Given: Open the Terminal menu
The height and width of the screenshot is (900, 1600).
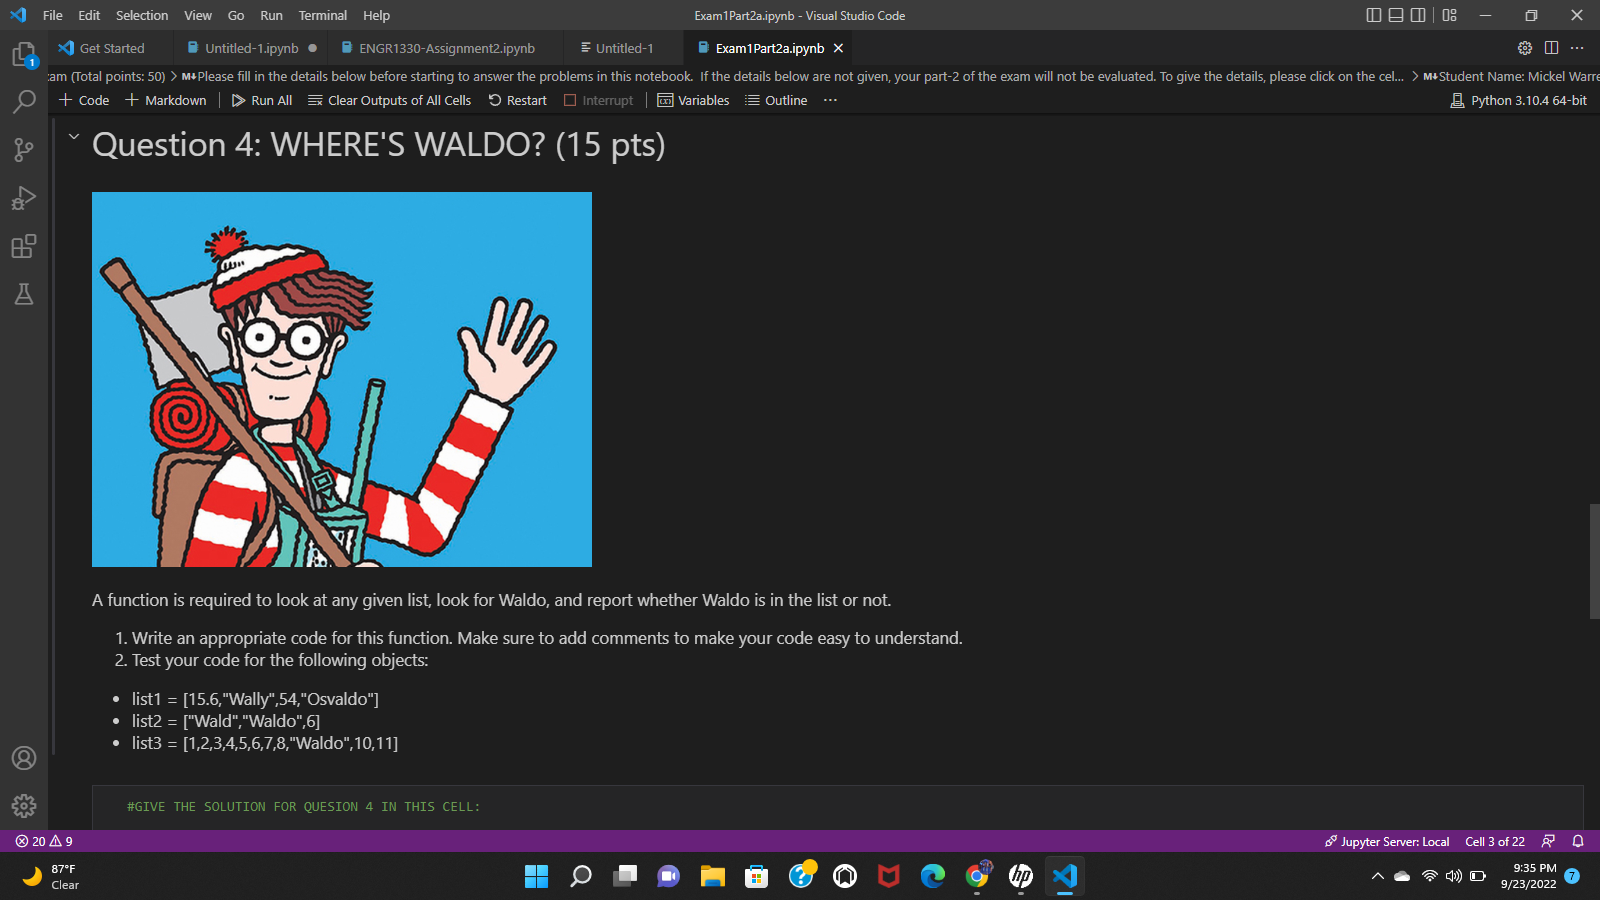Looking at the screenshot, I should [322, 15].
